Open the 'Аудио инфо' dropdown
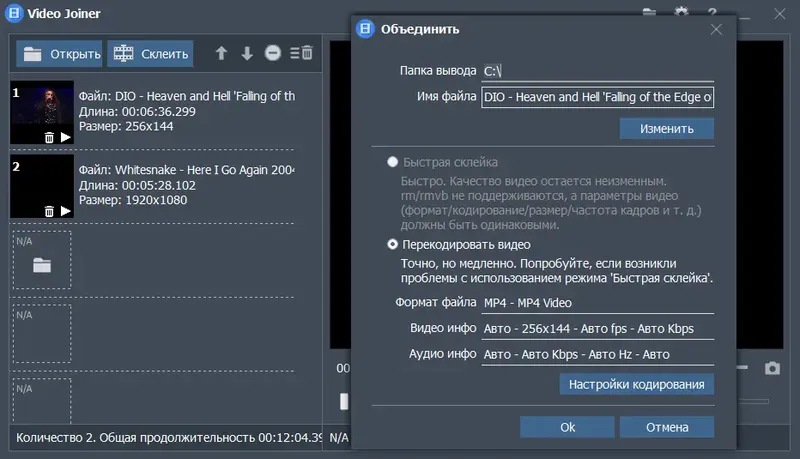Image resolution: width=800 pixels, height=459 pixels. (597, 354)
